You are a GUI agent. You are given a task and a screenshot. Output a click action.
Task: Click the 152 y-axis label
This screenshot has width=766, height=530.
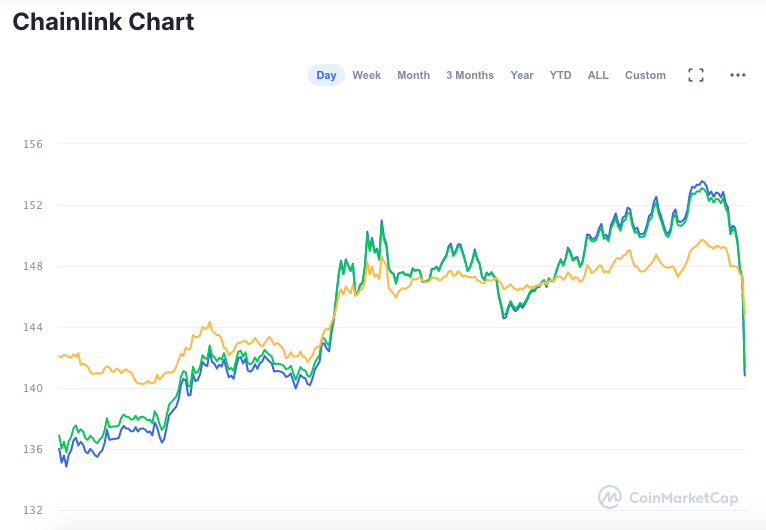(x=33, y=205)
